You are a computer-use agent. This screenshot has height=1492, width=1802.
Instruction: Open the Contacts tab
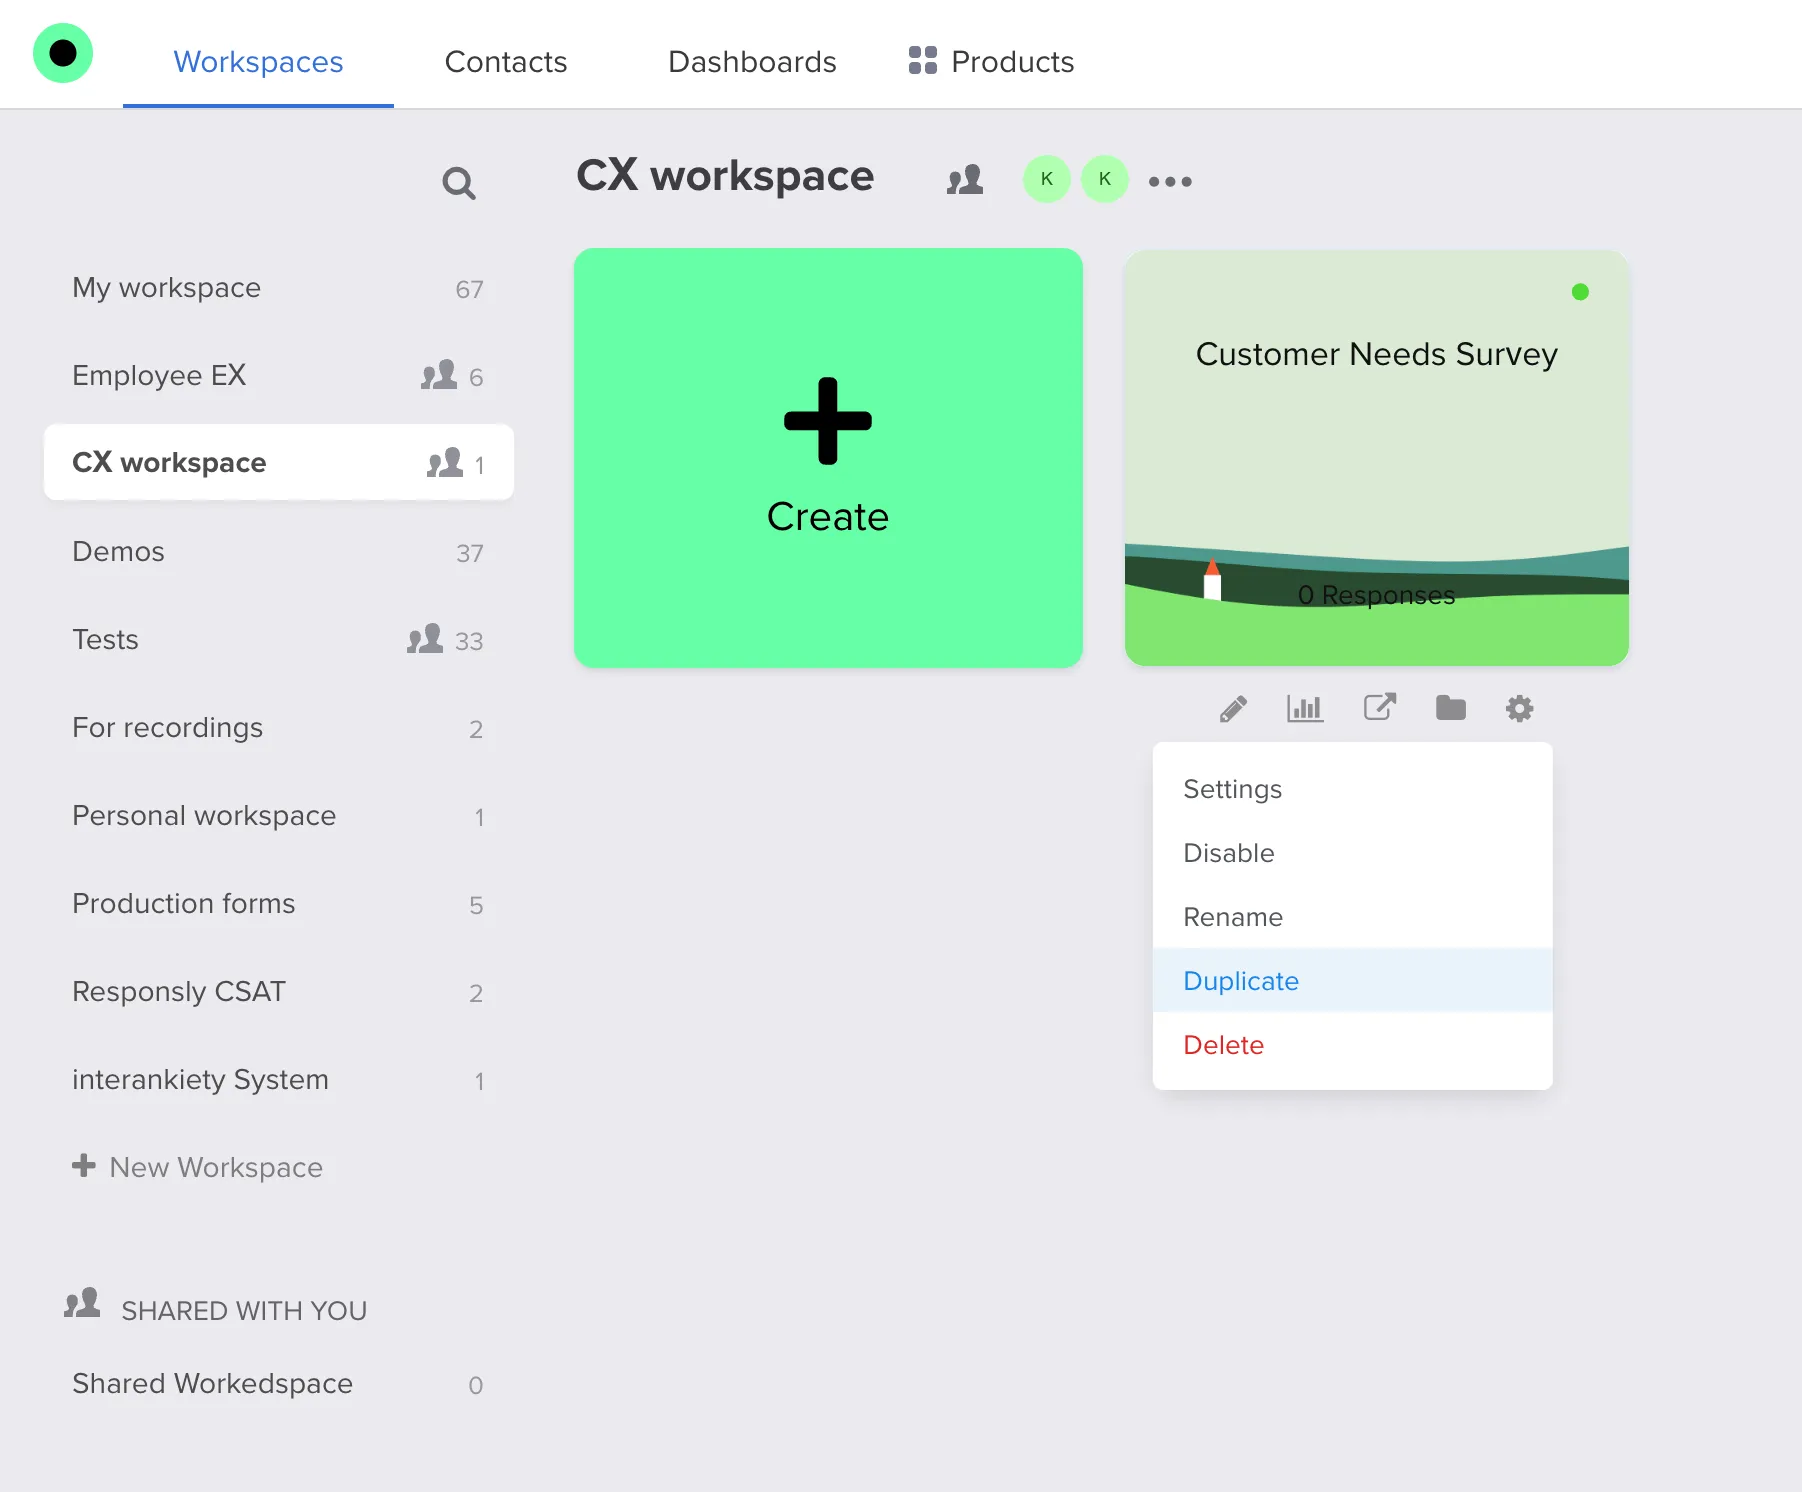pyautogui.click(x=506, y=62)
